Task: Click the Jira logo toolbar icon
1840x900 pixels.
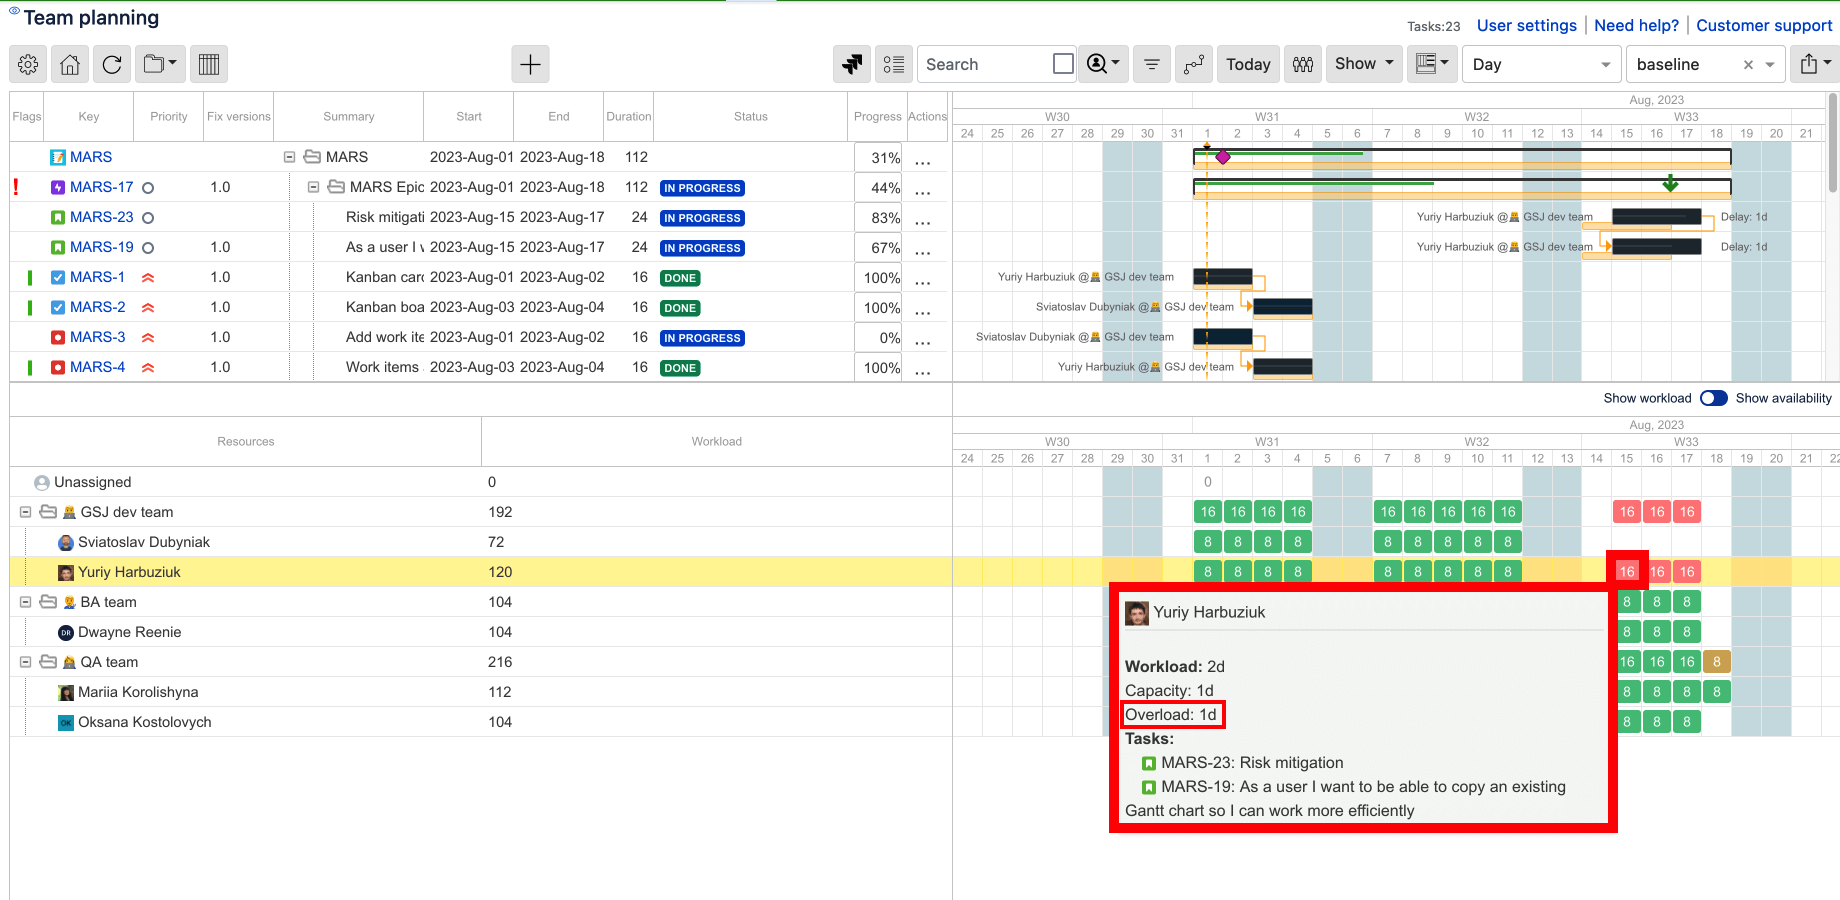Action: [x=852, y=64]
